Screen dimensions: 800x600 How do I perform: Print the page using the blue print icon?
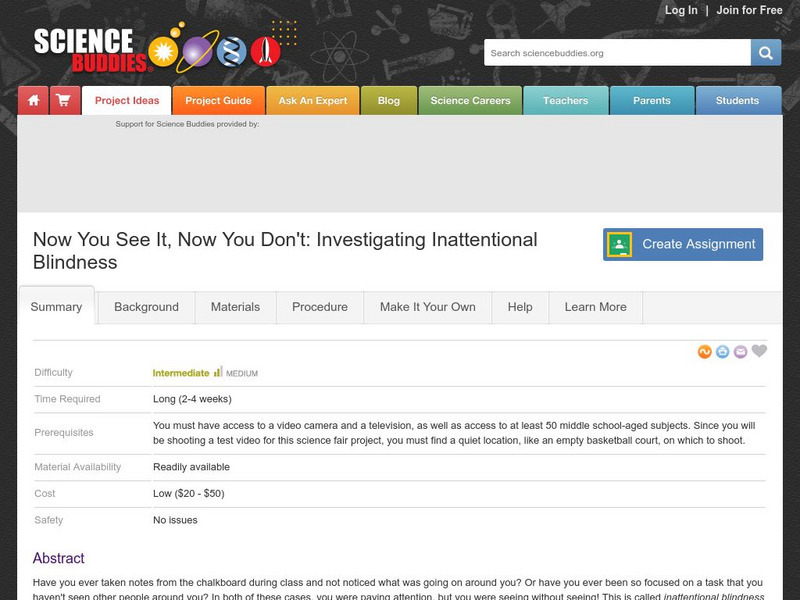point(721,350)
